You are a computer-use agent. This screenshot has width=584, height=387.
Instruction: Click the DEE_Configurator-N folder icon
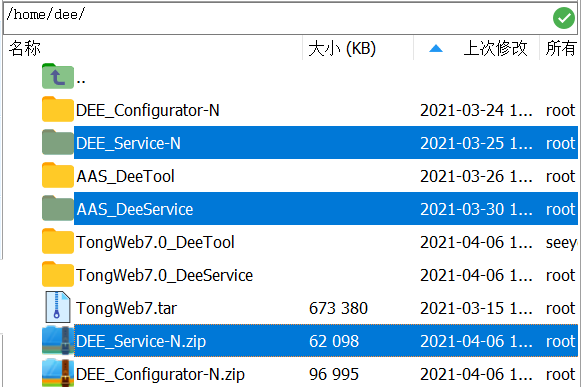click(x=58, y=110)
